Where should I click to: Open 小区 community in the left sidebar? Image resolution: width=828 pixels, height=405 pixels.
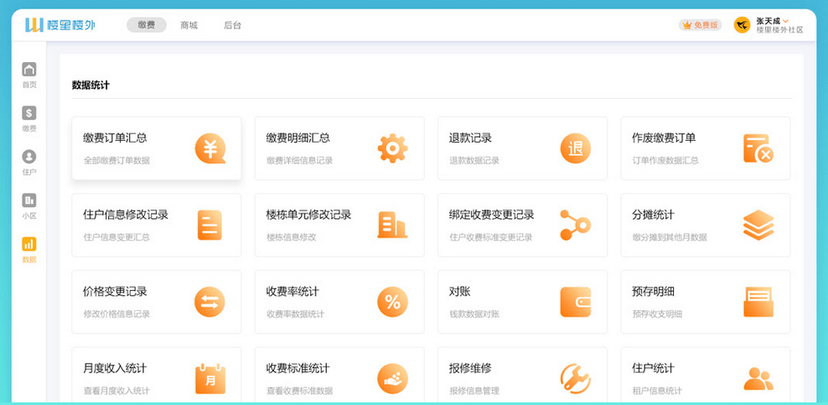pos(29,206)
